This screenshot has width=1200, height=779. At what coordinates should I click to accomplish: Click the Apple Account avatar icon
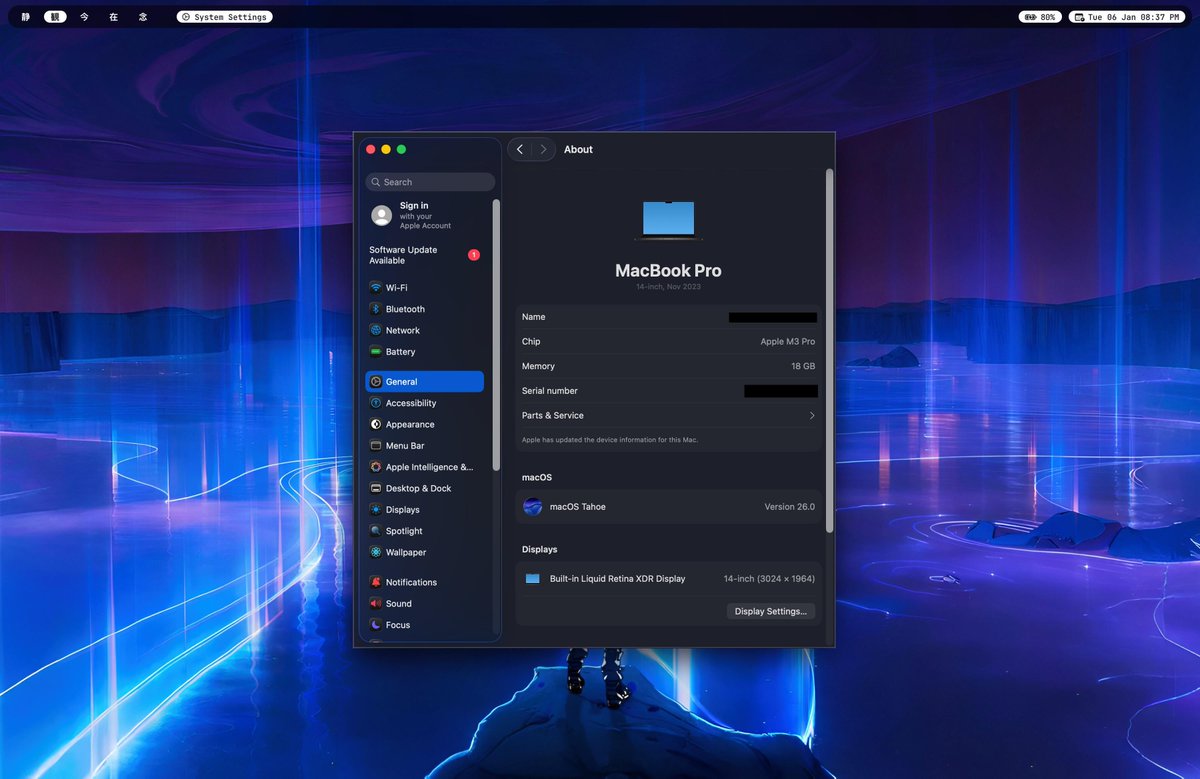point(381,215)
